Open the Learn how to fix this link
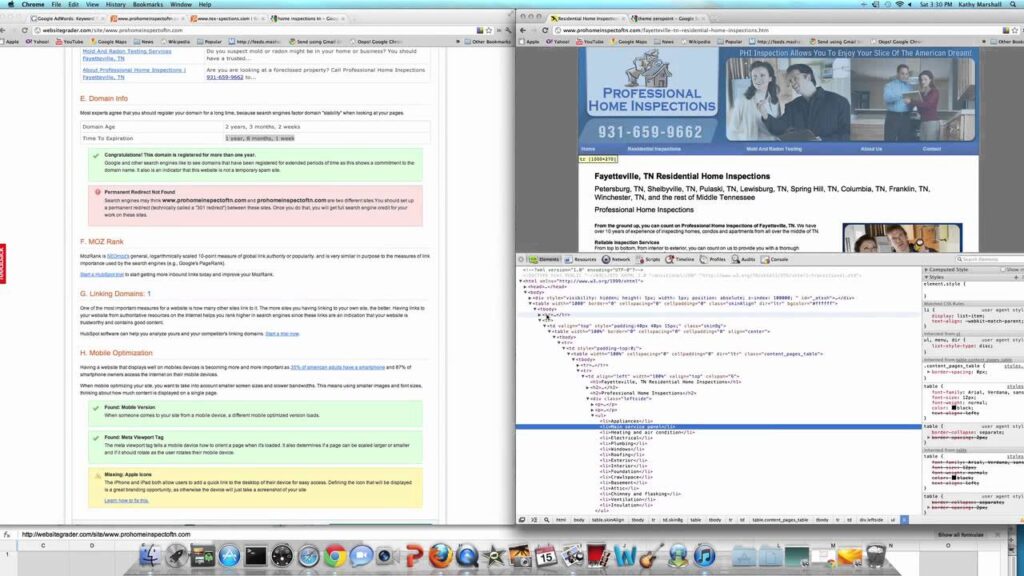The height and width of the screenshot is (576, 1024). [x=127, y=500]
